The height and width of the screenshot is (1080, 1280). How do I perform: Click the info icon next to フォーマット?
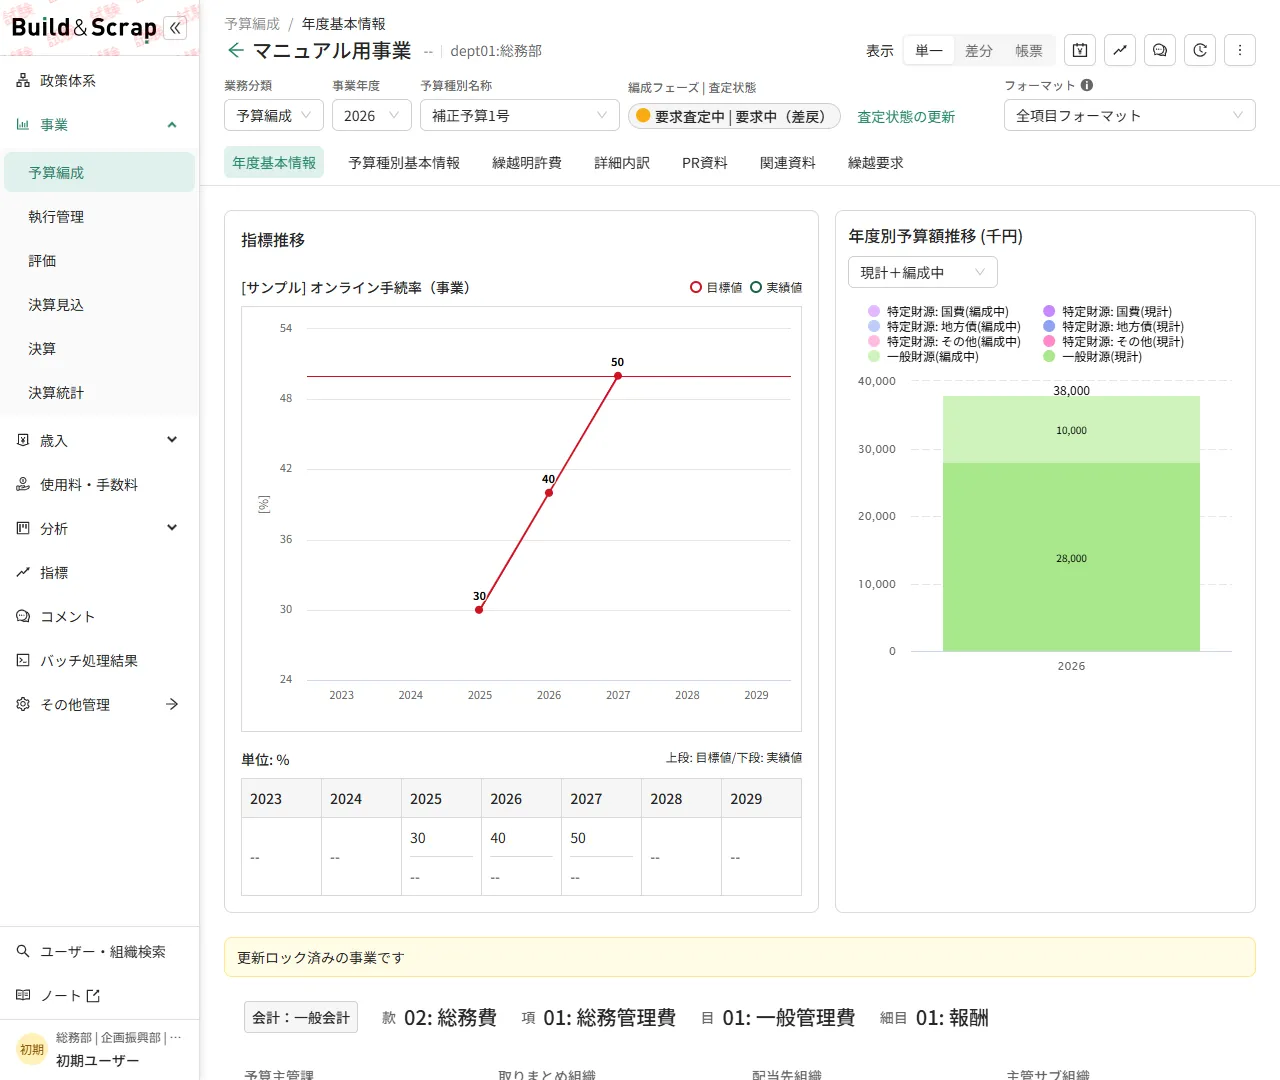tap(1087, 85)
